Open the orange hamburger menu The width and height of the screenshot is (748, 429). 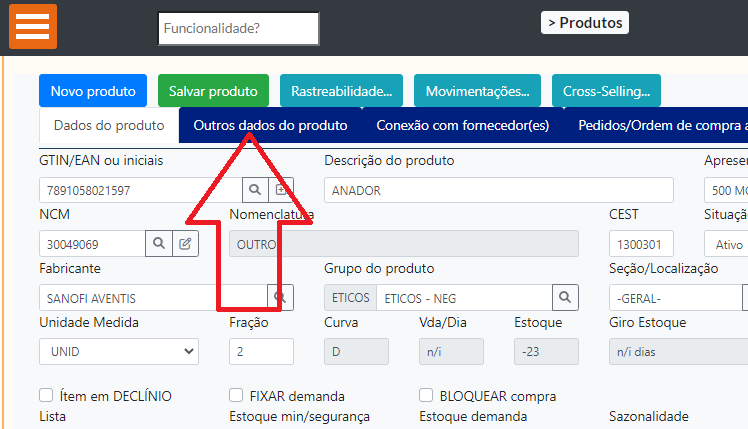tap(32, 27)
